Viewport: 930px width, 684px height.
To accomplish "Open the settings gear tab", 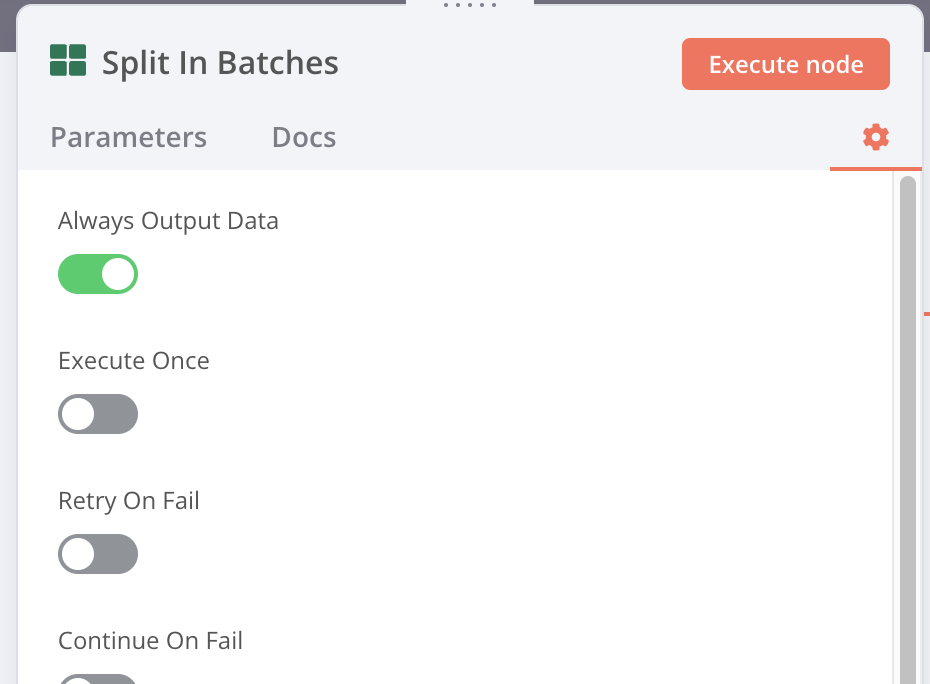I will click(875, 137).
